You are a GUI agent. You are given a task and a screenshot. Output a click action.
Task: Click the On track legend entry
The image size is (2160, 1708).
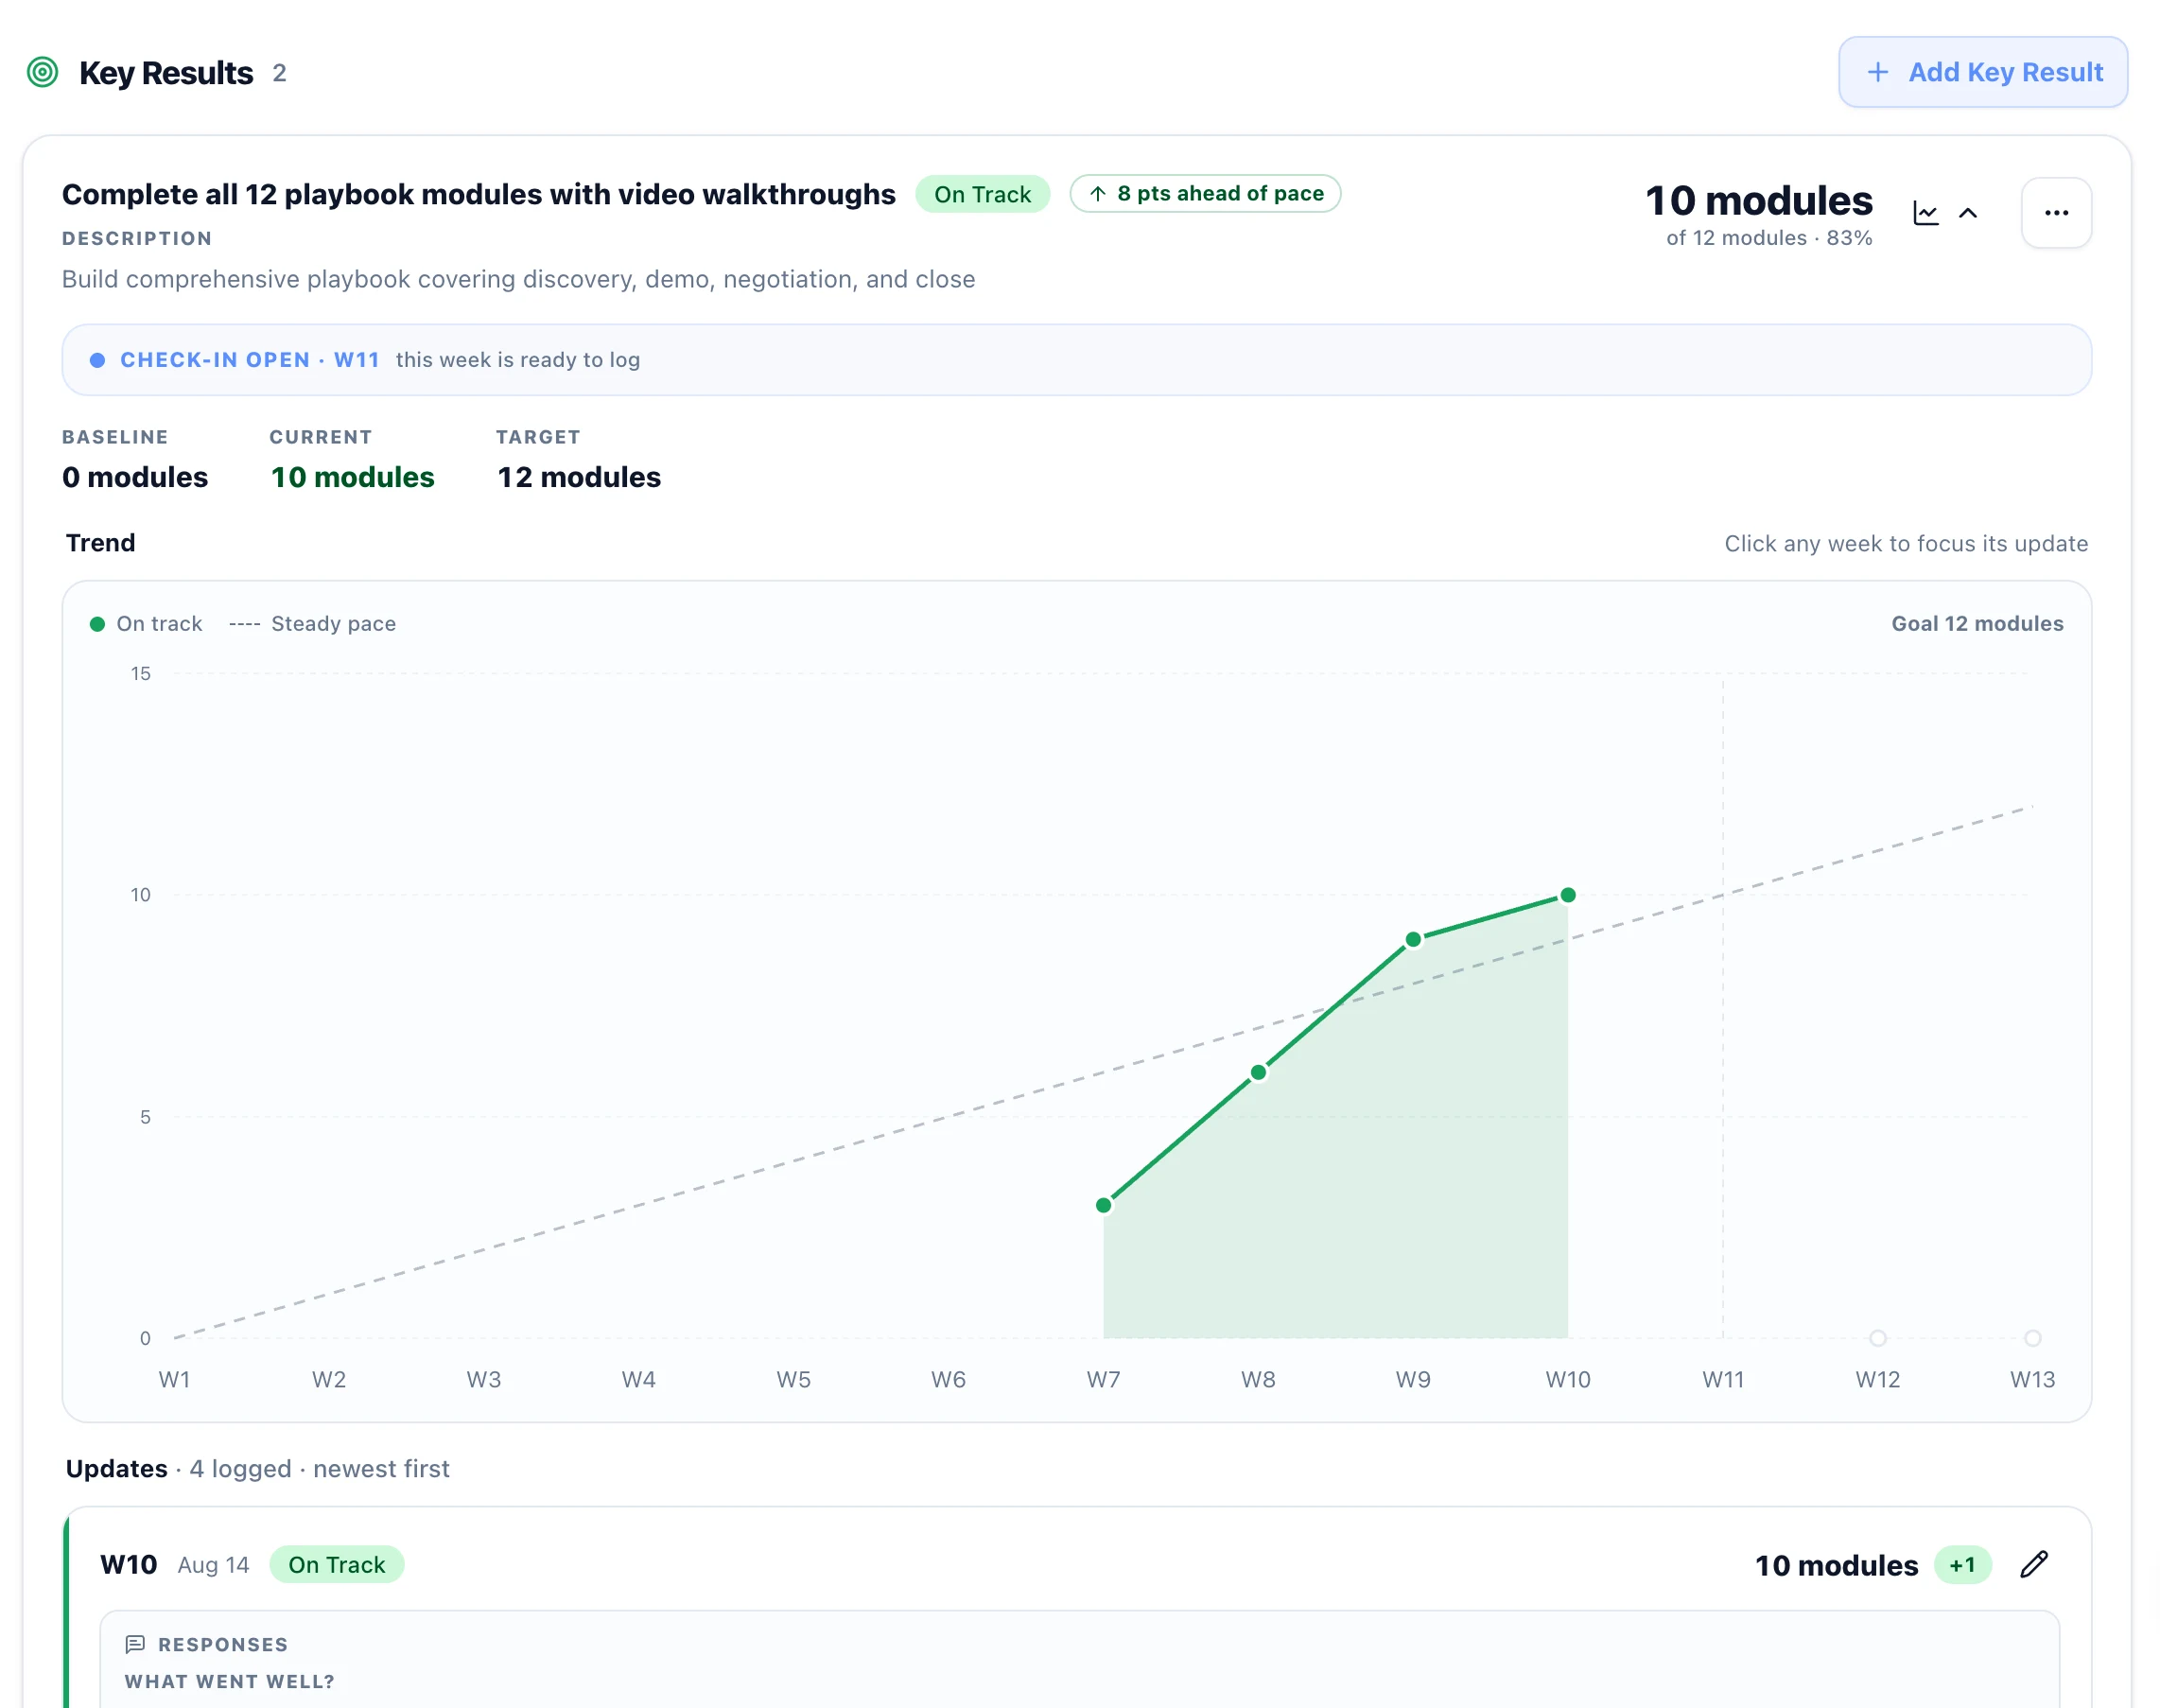(x=146, y=623)
